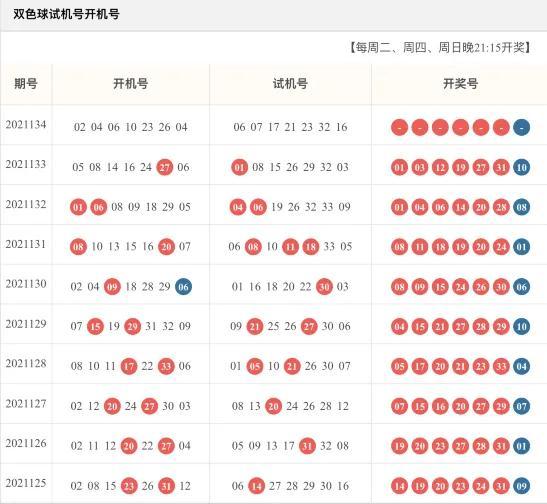
Task: Click red ball 09 in 2021130 开机号
Action: click(112, 287)
